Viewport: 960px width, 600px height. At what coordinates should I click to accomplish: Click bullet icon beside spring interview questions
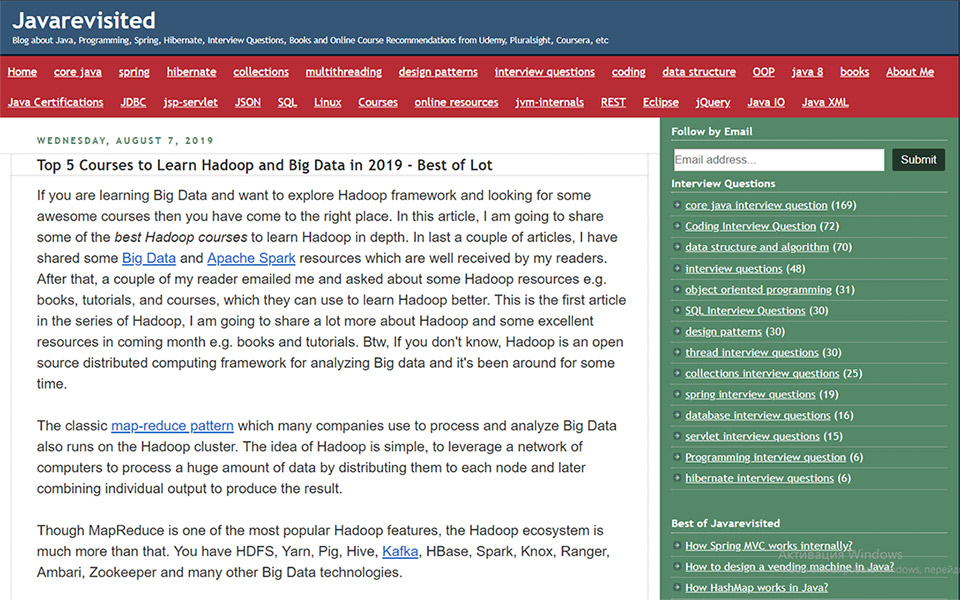point(677,394)
